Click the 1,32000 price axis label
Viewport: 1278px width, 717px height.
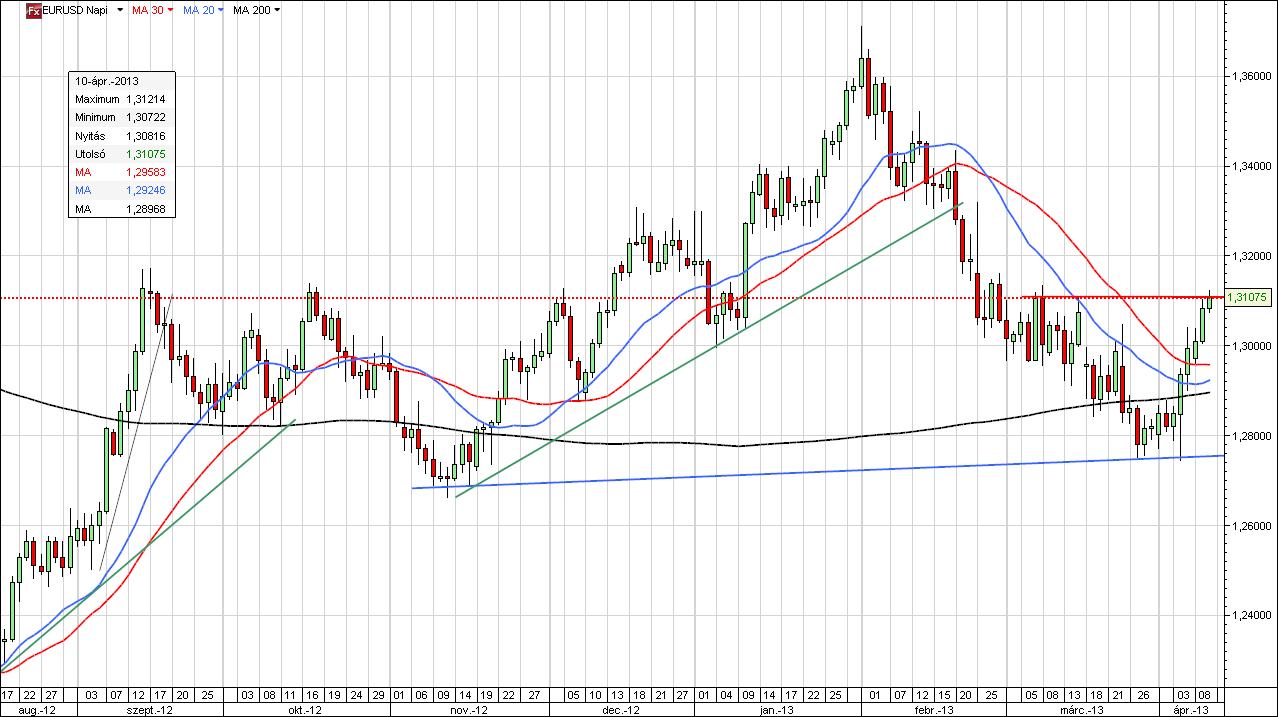(x=1252, y=256)
